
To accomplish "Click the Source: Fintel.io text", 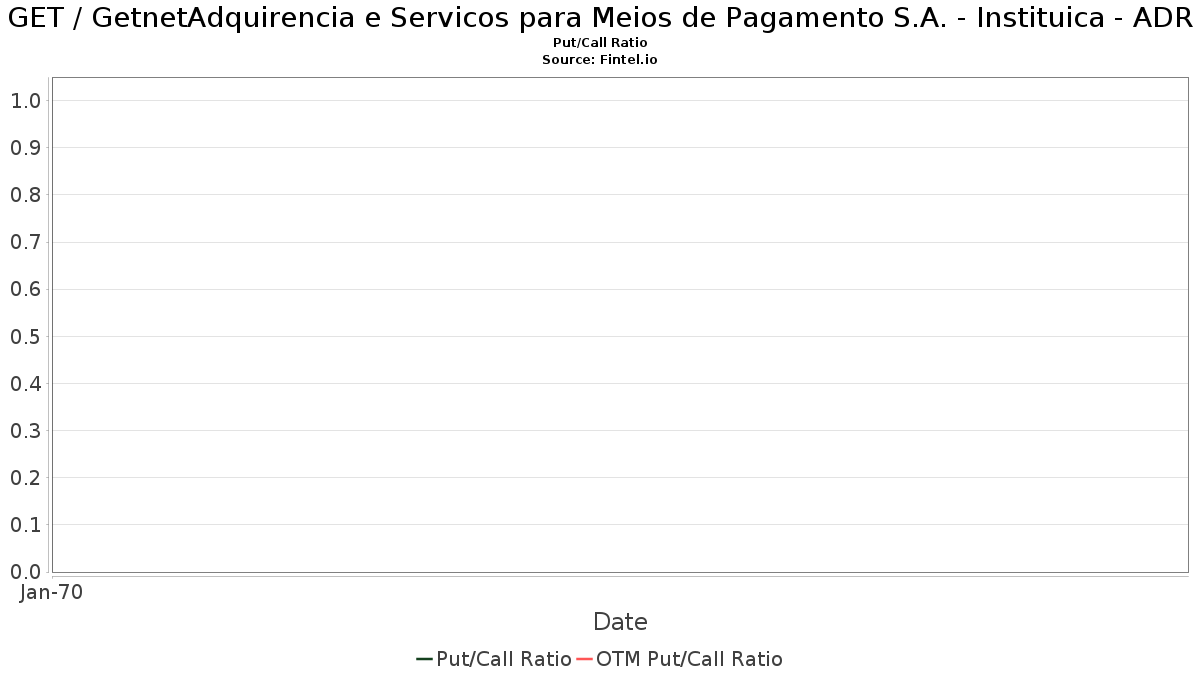I will 600,60.
